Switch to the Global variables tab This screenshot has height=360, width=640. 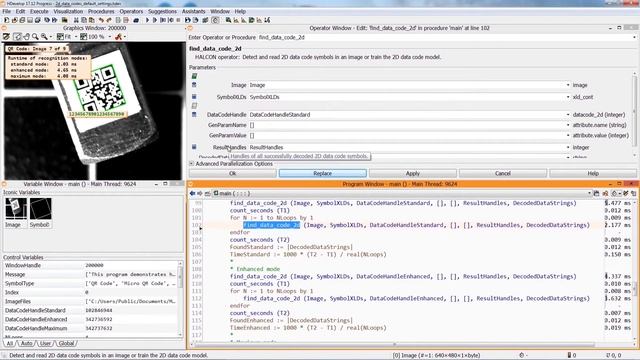click(x=66, y=343)
